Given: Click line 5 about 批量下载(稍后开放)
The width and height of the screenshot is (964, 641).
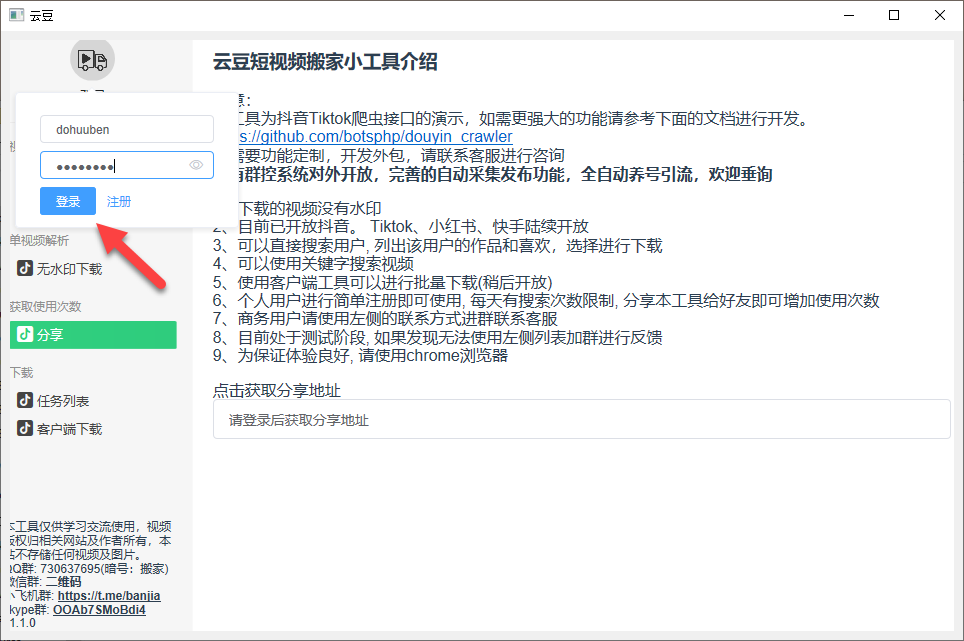Looking at the screenshot, I should 383,283.
